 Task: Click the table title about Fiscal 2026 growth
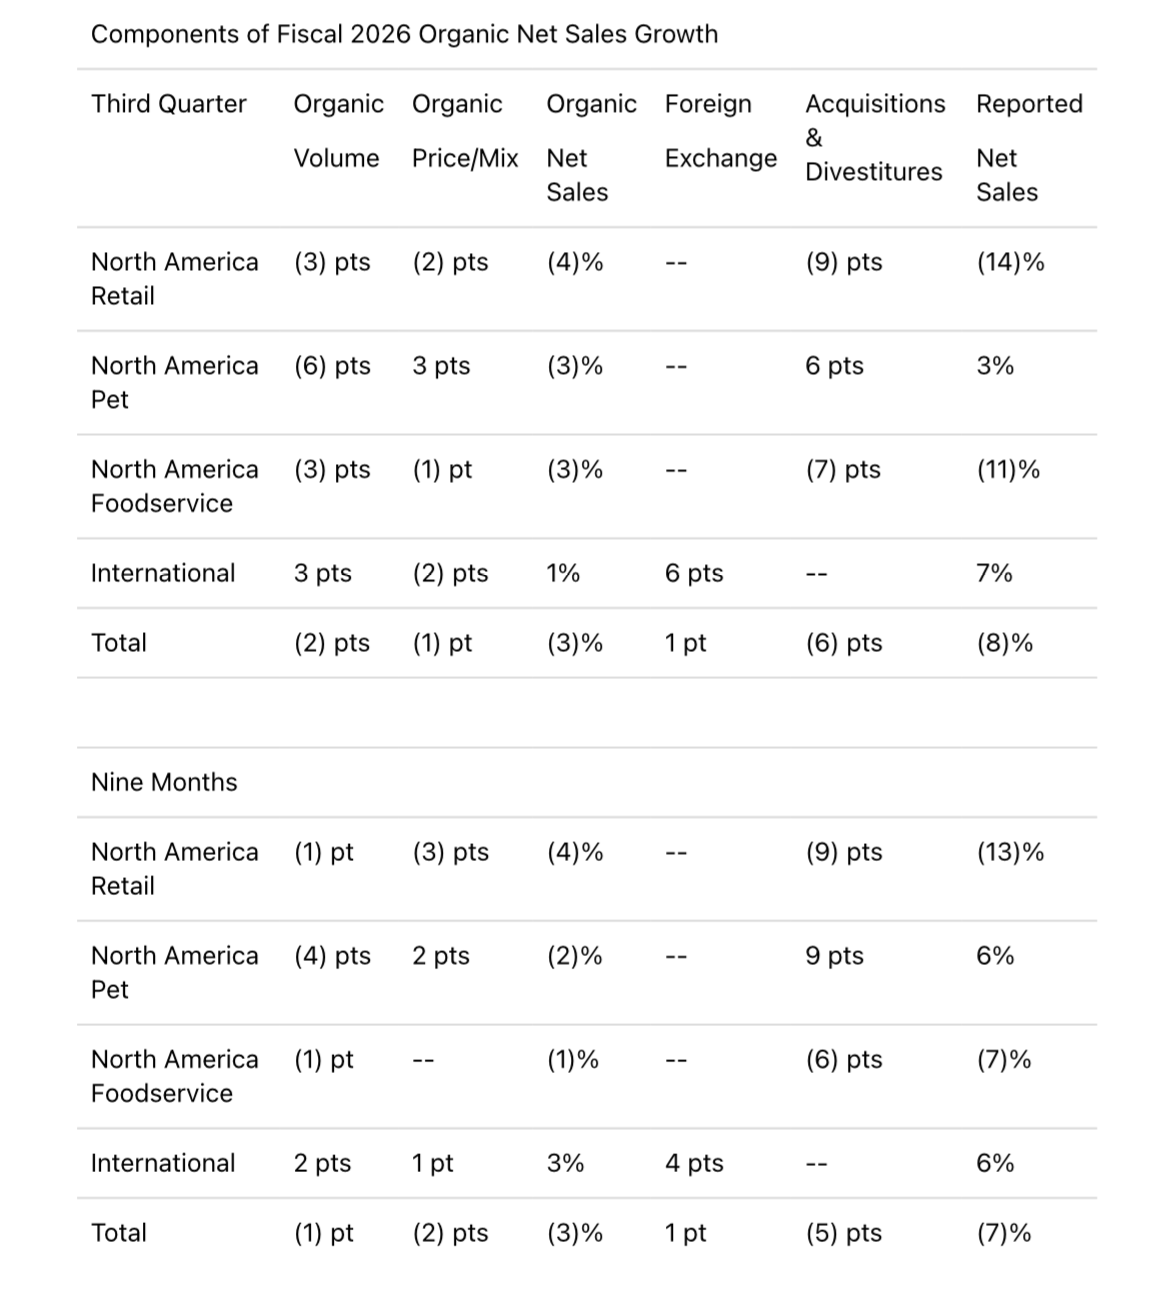(x=404, y=34)
